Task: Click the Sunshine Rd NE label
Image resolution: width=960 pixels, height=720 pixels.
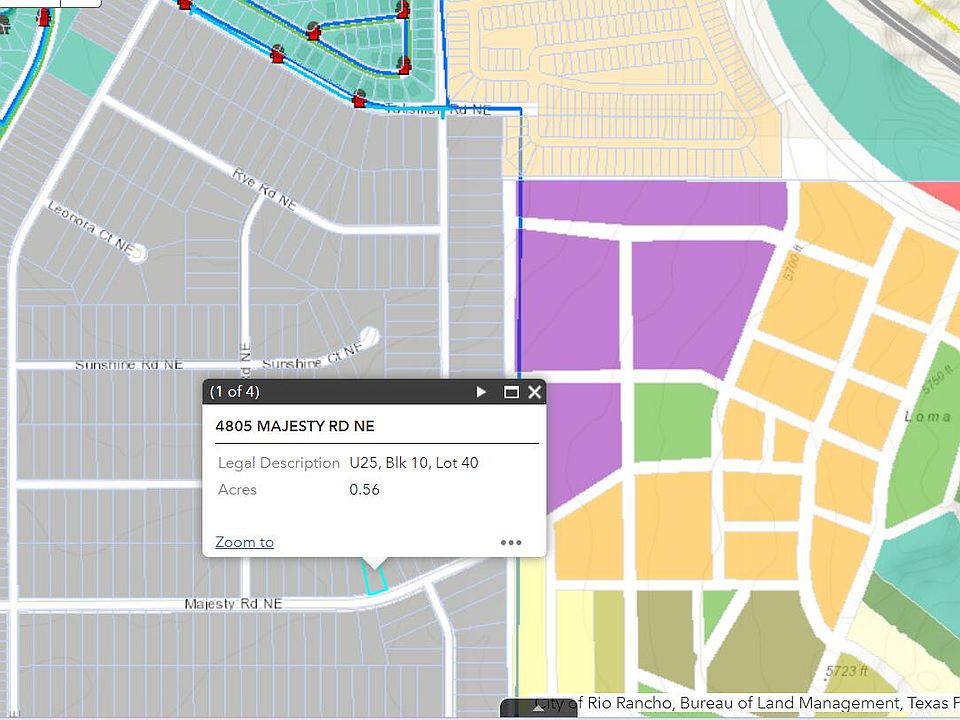Action: click(129, 365)
